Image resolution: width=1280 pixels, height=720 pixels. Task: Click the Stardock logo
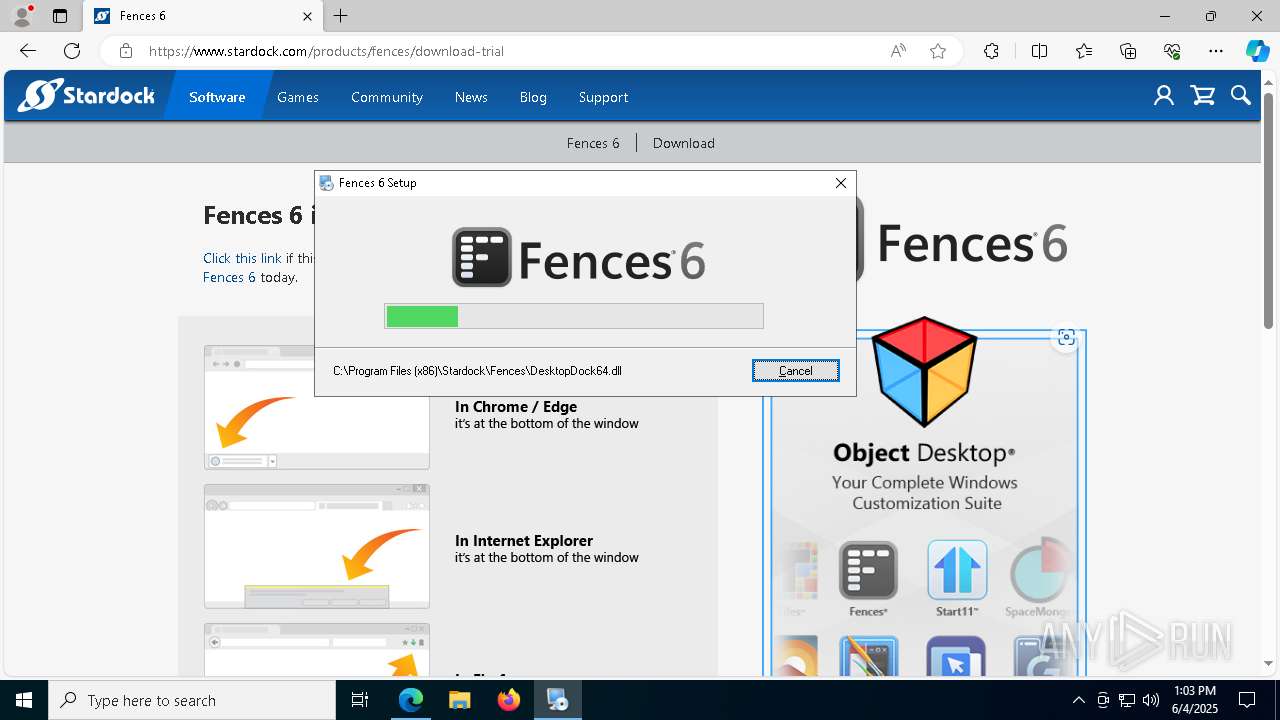pos(86,96)
